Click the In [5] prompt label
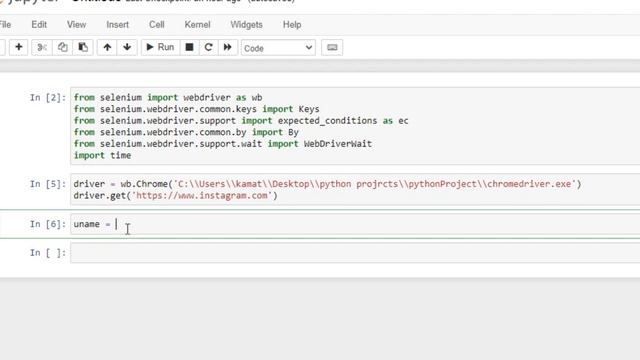This screenshot has width=640, height=360. [x=48, y=184]
